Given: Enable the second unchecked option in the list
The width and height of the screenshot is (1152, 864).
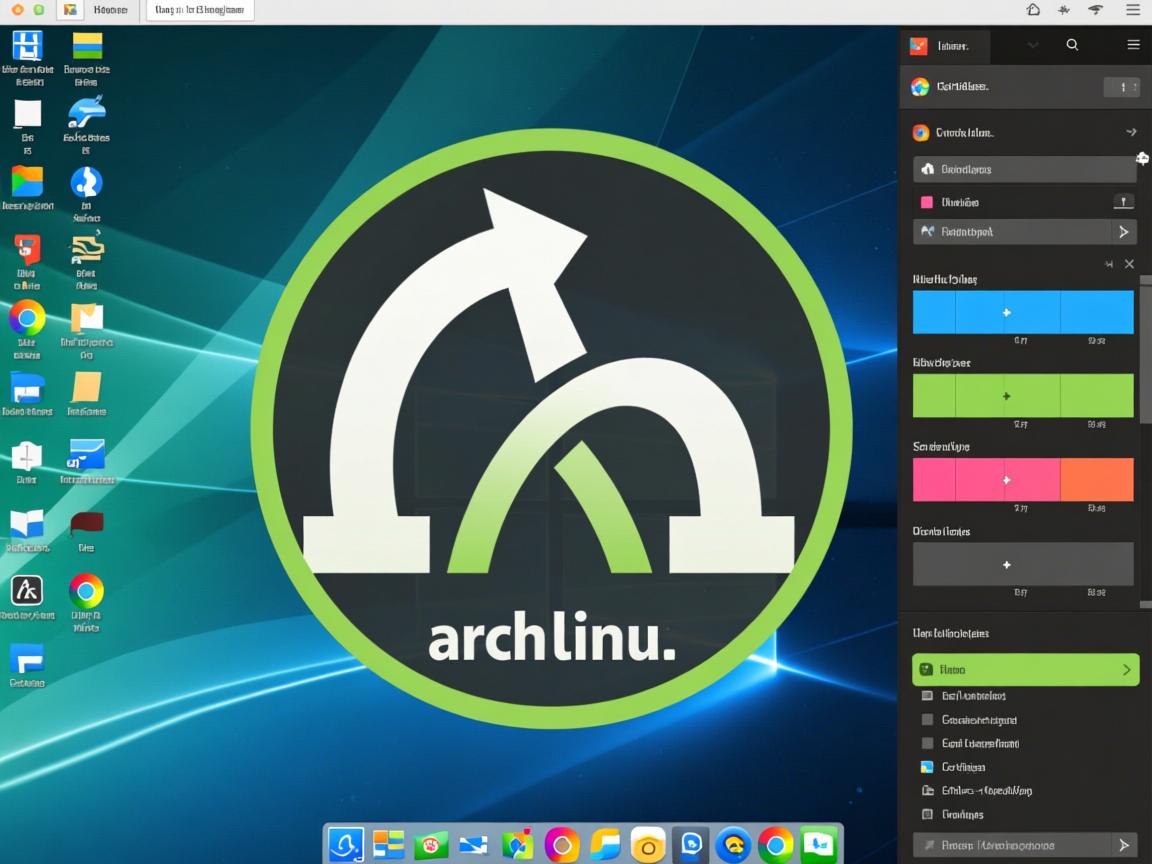Looking at the screenshot, I should click(x=925, y=719).
